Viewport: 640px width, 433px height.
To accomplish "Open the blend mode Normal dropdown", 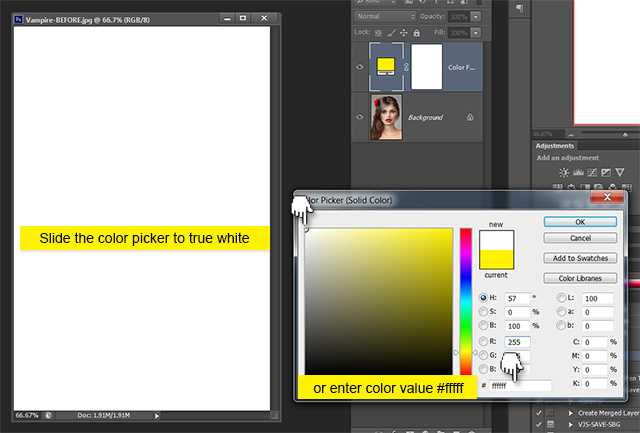I will point(387,17).
